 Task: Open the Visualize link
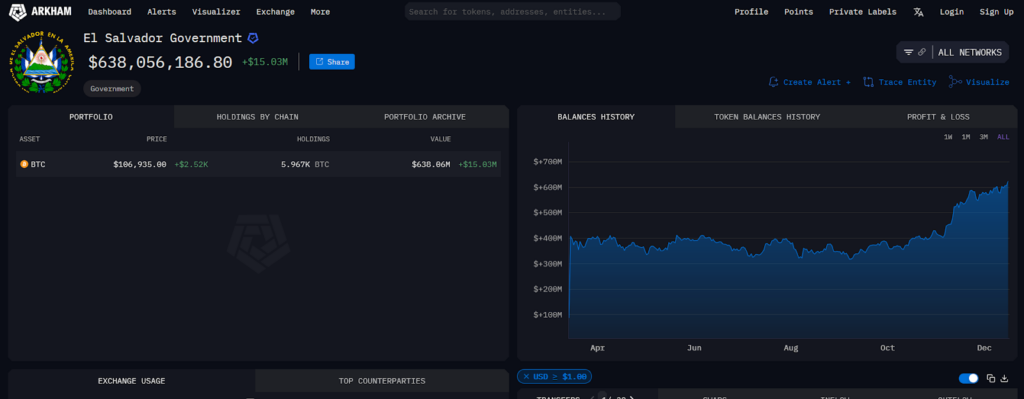[979, 82]
